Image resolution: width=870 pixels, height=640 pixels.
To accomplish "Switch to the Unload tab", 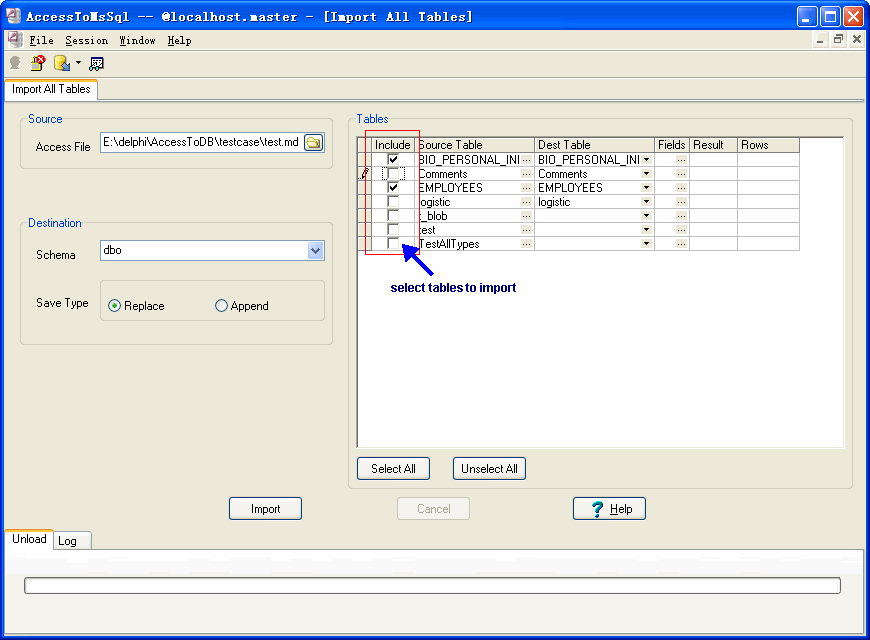I will [x=29, y=539].
